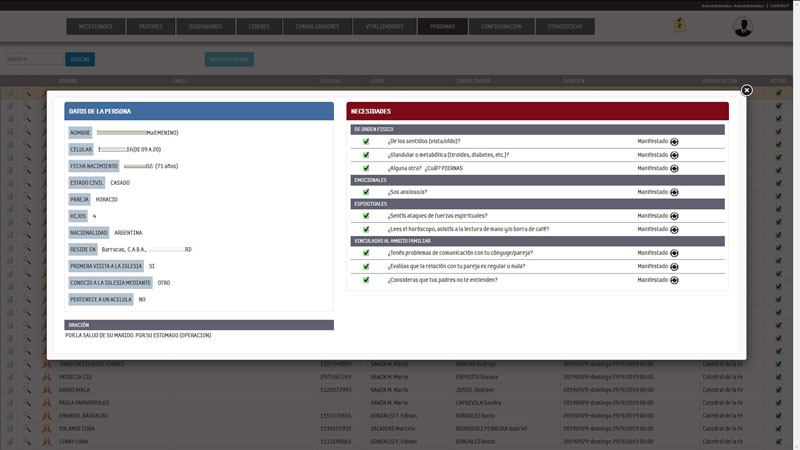Click the Nueva Persona button

229,59
